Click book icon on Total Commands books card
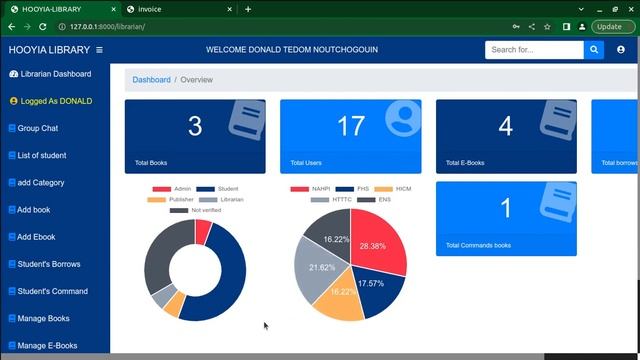Viewport: 640px width, 360px height. pyautogui.click(x=558, y=202)
